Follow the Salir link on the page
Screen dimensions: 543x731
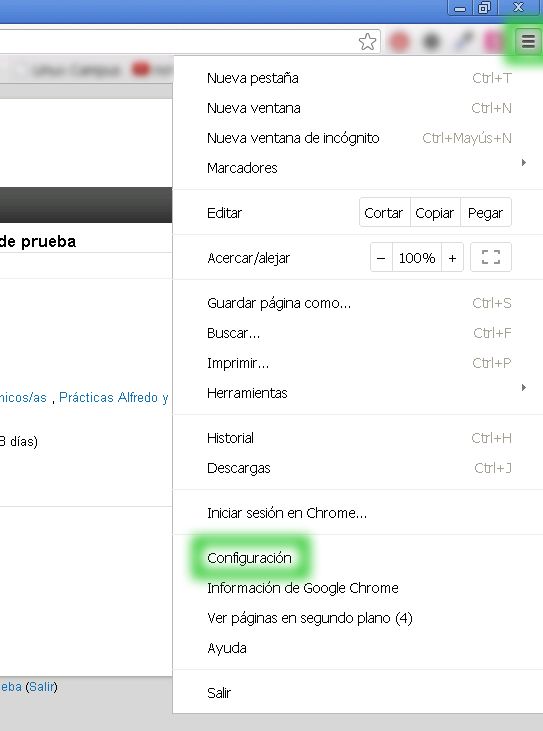click(41, 687)
